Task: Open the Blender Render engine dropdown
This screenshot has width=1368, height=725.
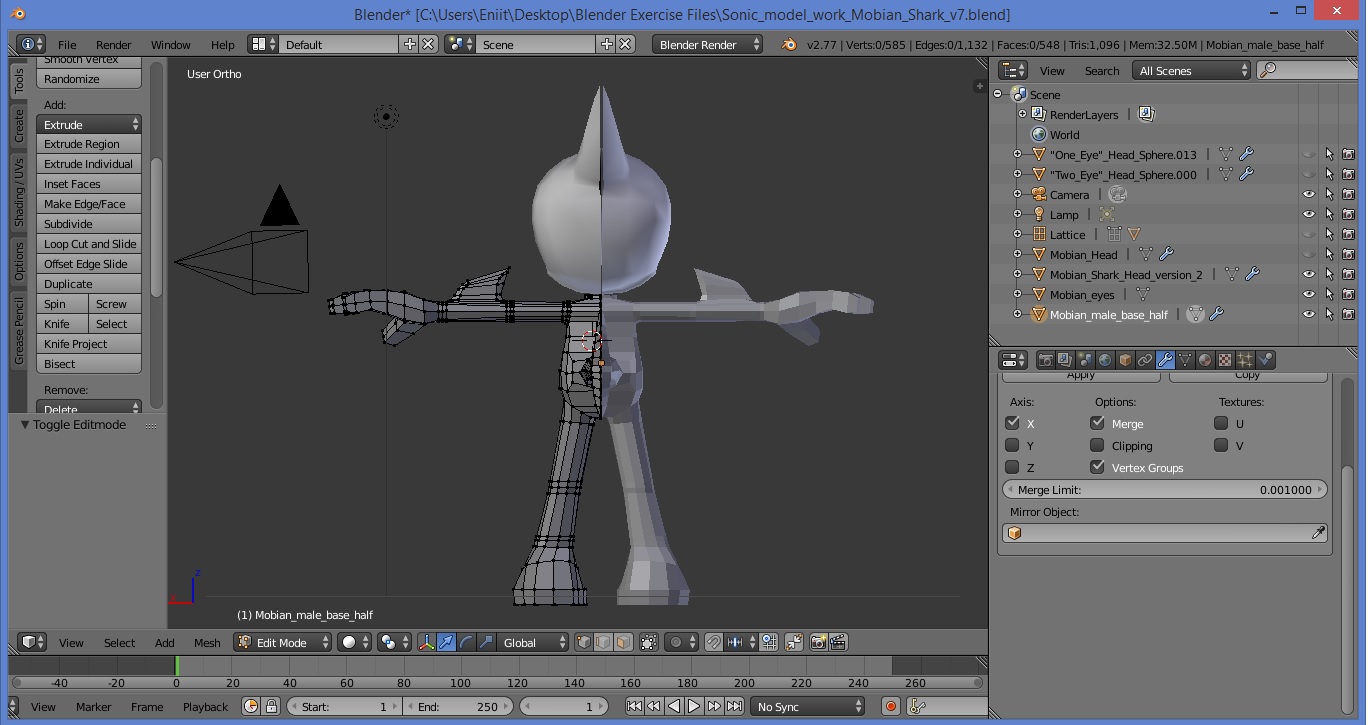Action: point(707,44)
